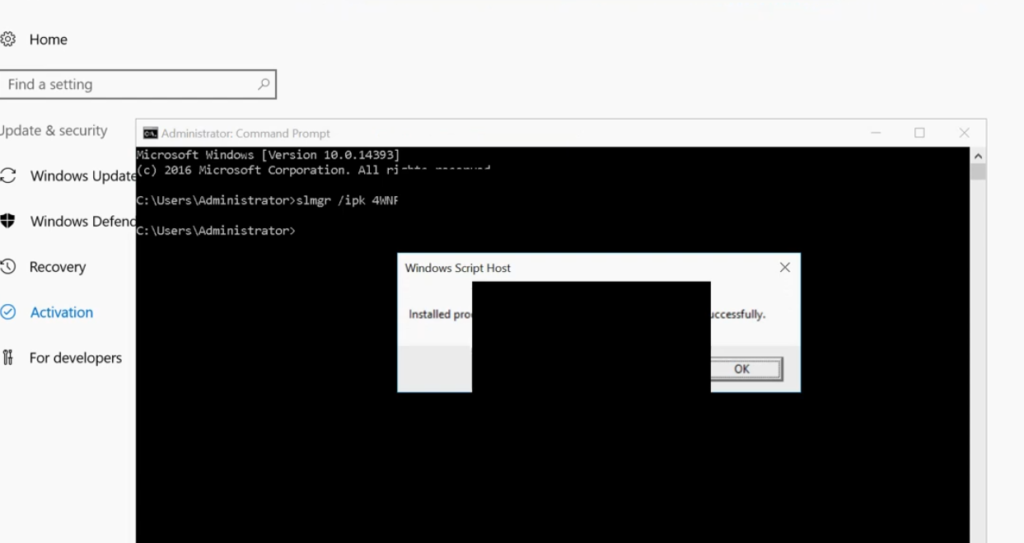Open the Recovery text label in sidebar
Screen dimensions: 1024x543
coord(57,267)
